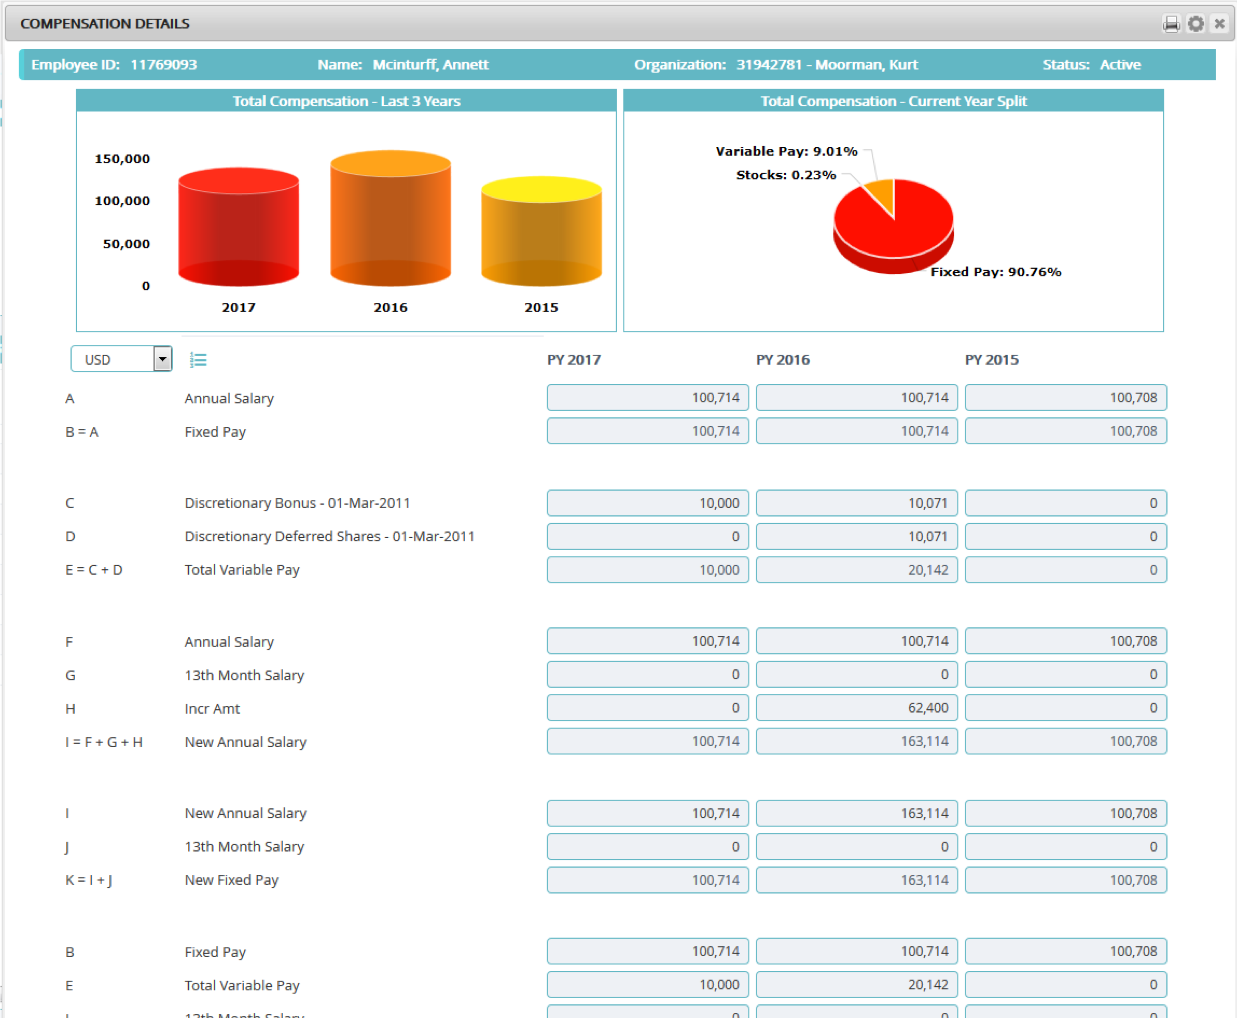The image size is (1237, 1018).
Task: Click the 2017 bar in the compensation chart
Action: click(x=238, y=225)
